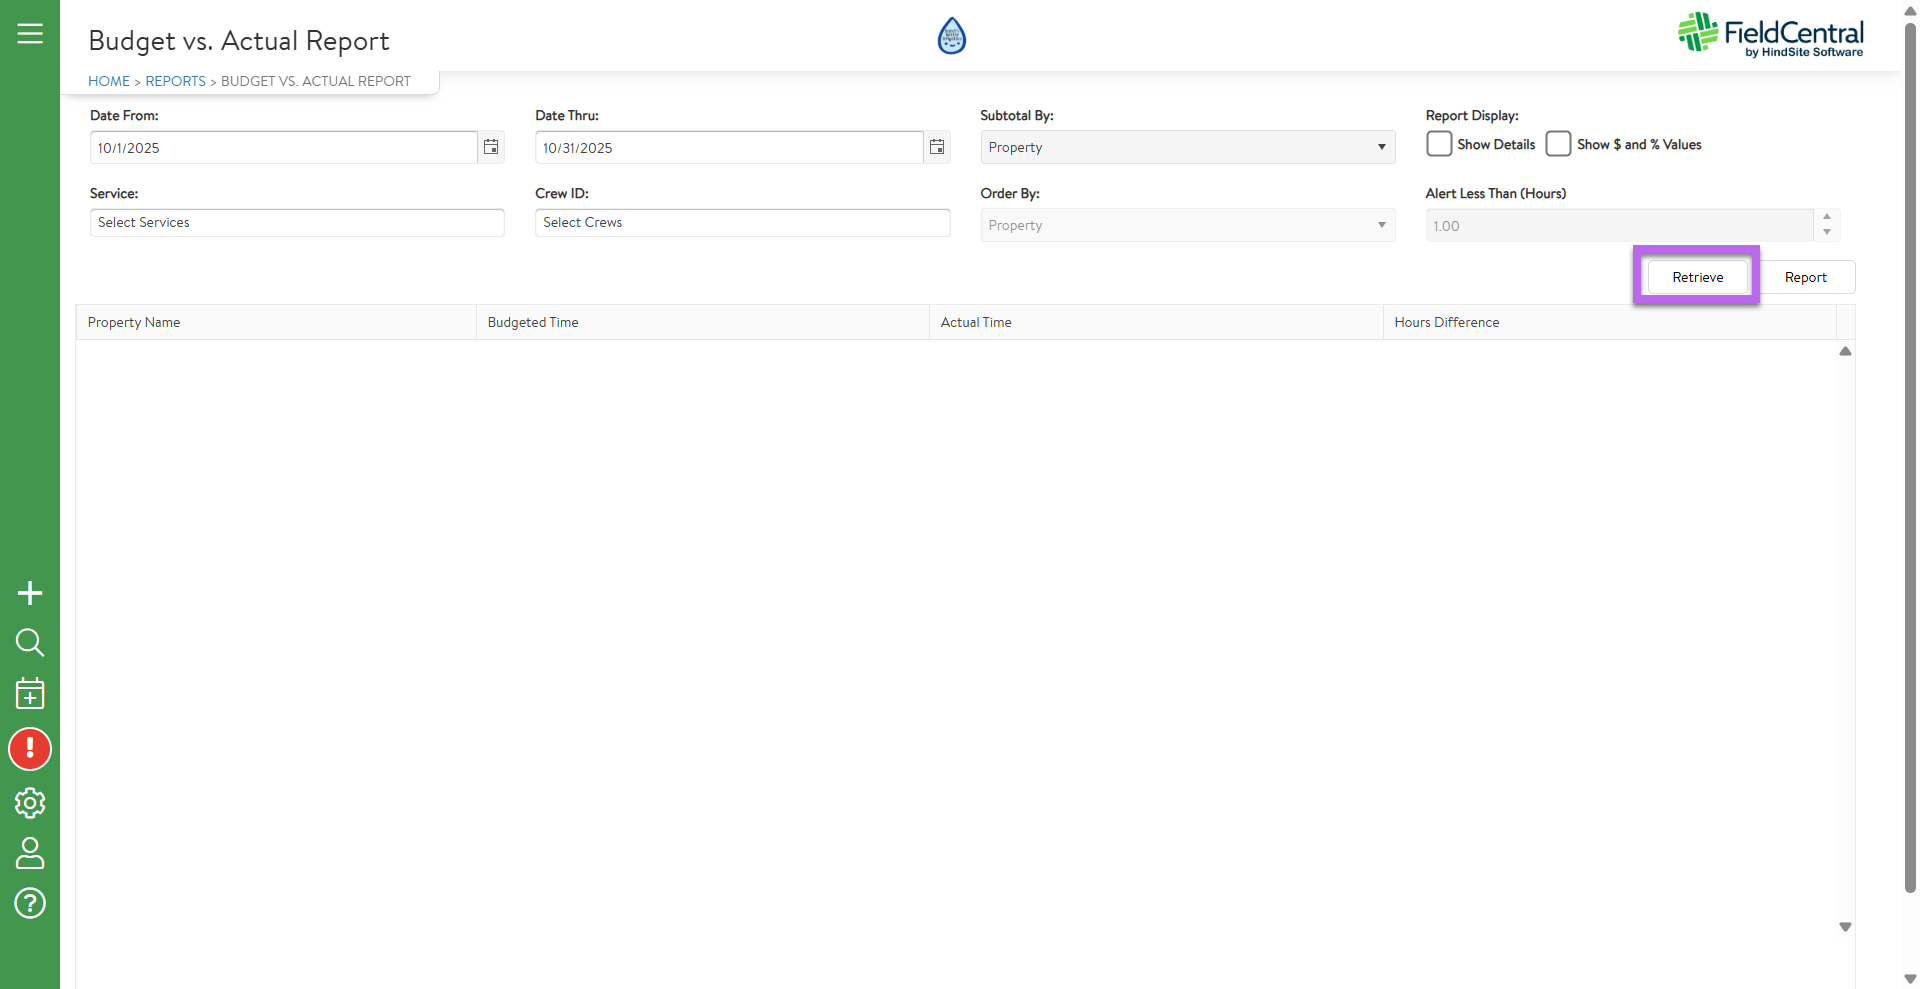This screenshot has height=989, width=1920.
Task: Open the Select Services multiselect field
Action: [297, 222]
